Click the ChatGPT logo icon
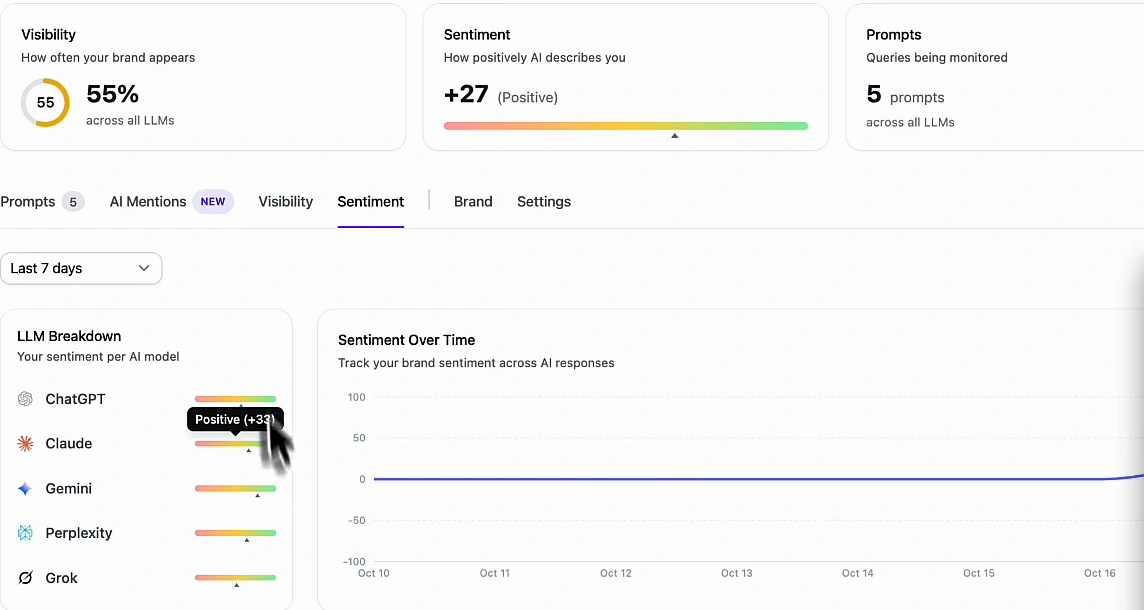This screenshot has height=610, width=1144. pyautogui.click(x=25, y=399)
